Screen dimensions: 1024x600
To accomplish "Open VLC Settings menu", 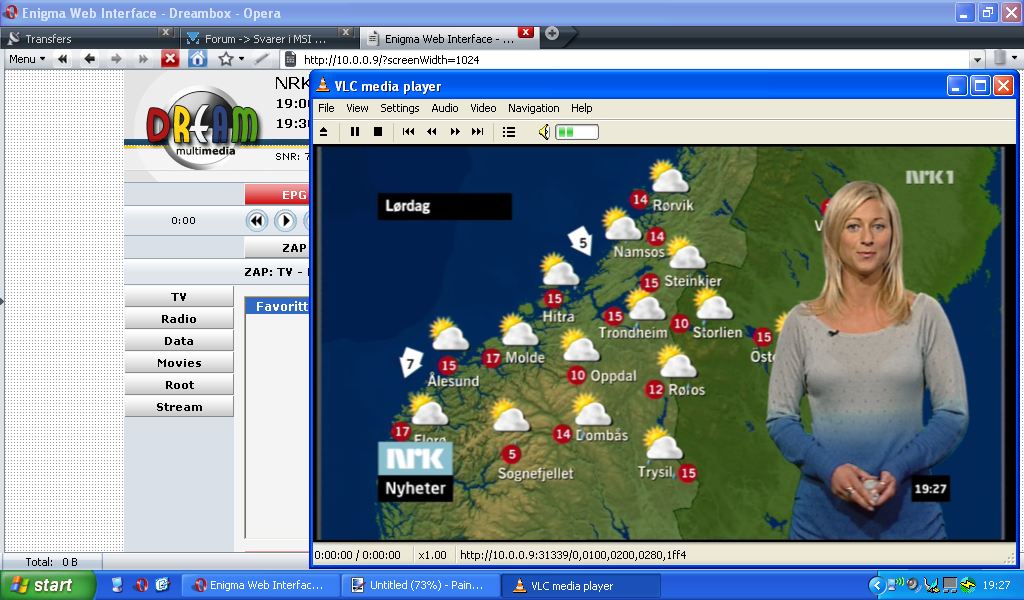I will [400, 108].
